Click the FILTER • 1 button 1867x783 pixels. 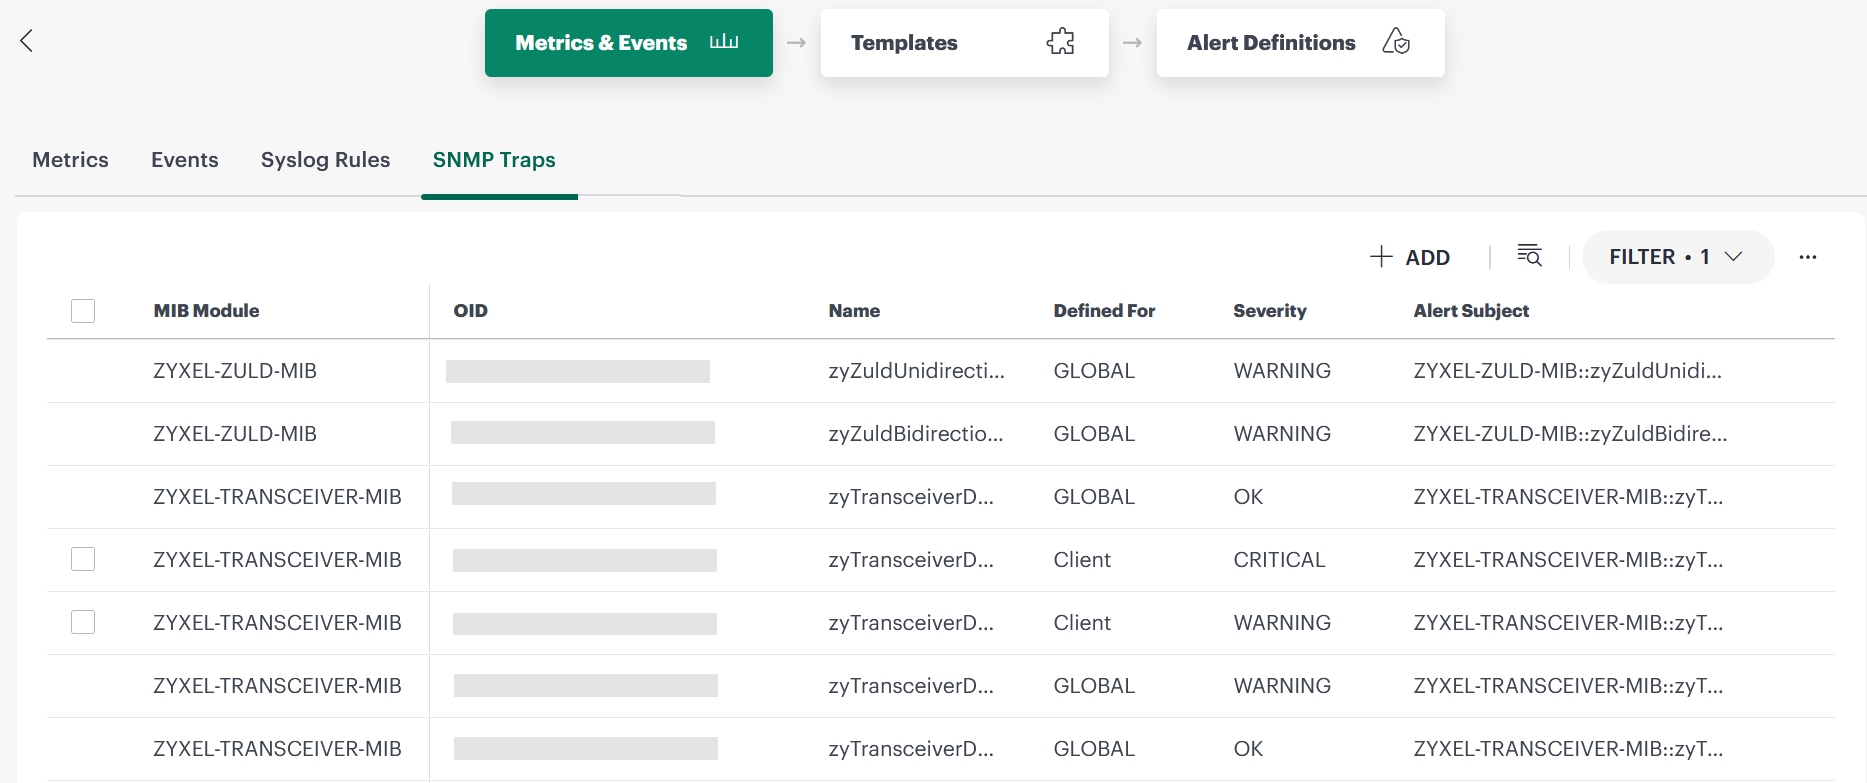point(1678,257)
